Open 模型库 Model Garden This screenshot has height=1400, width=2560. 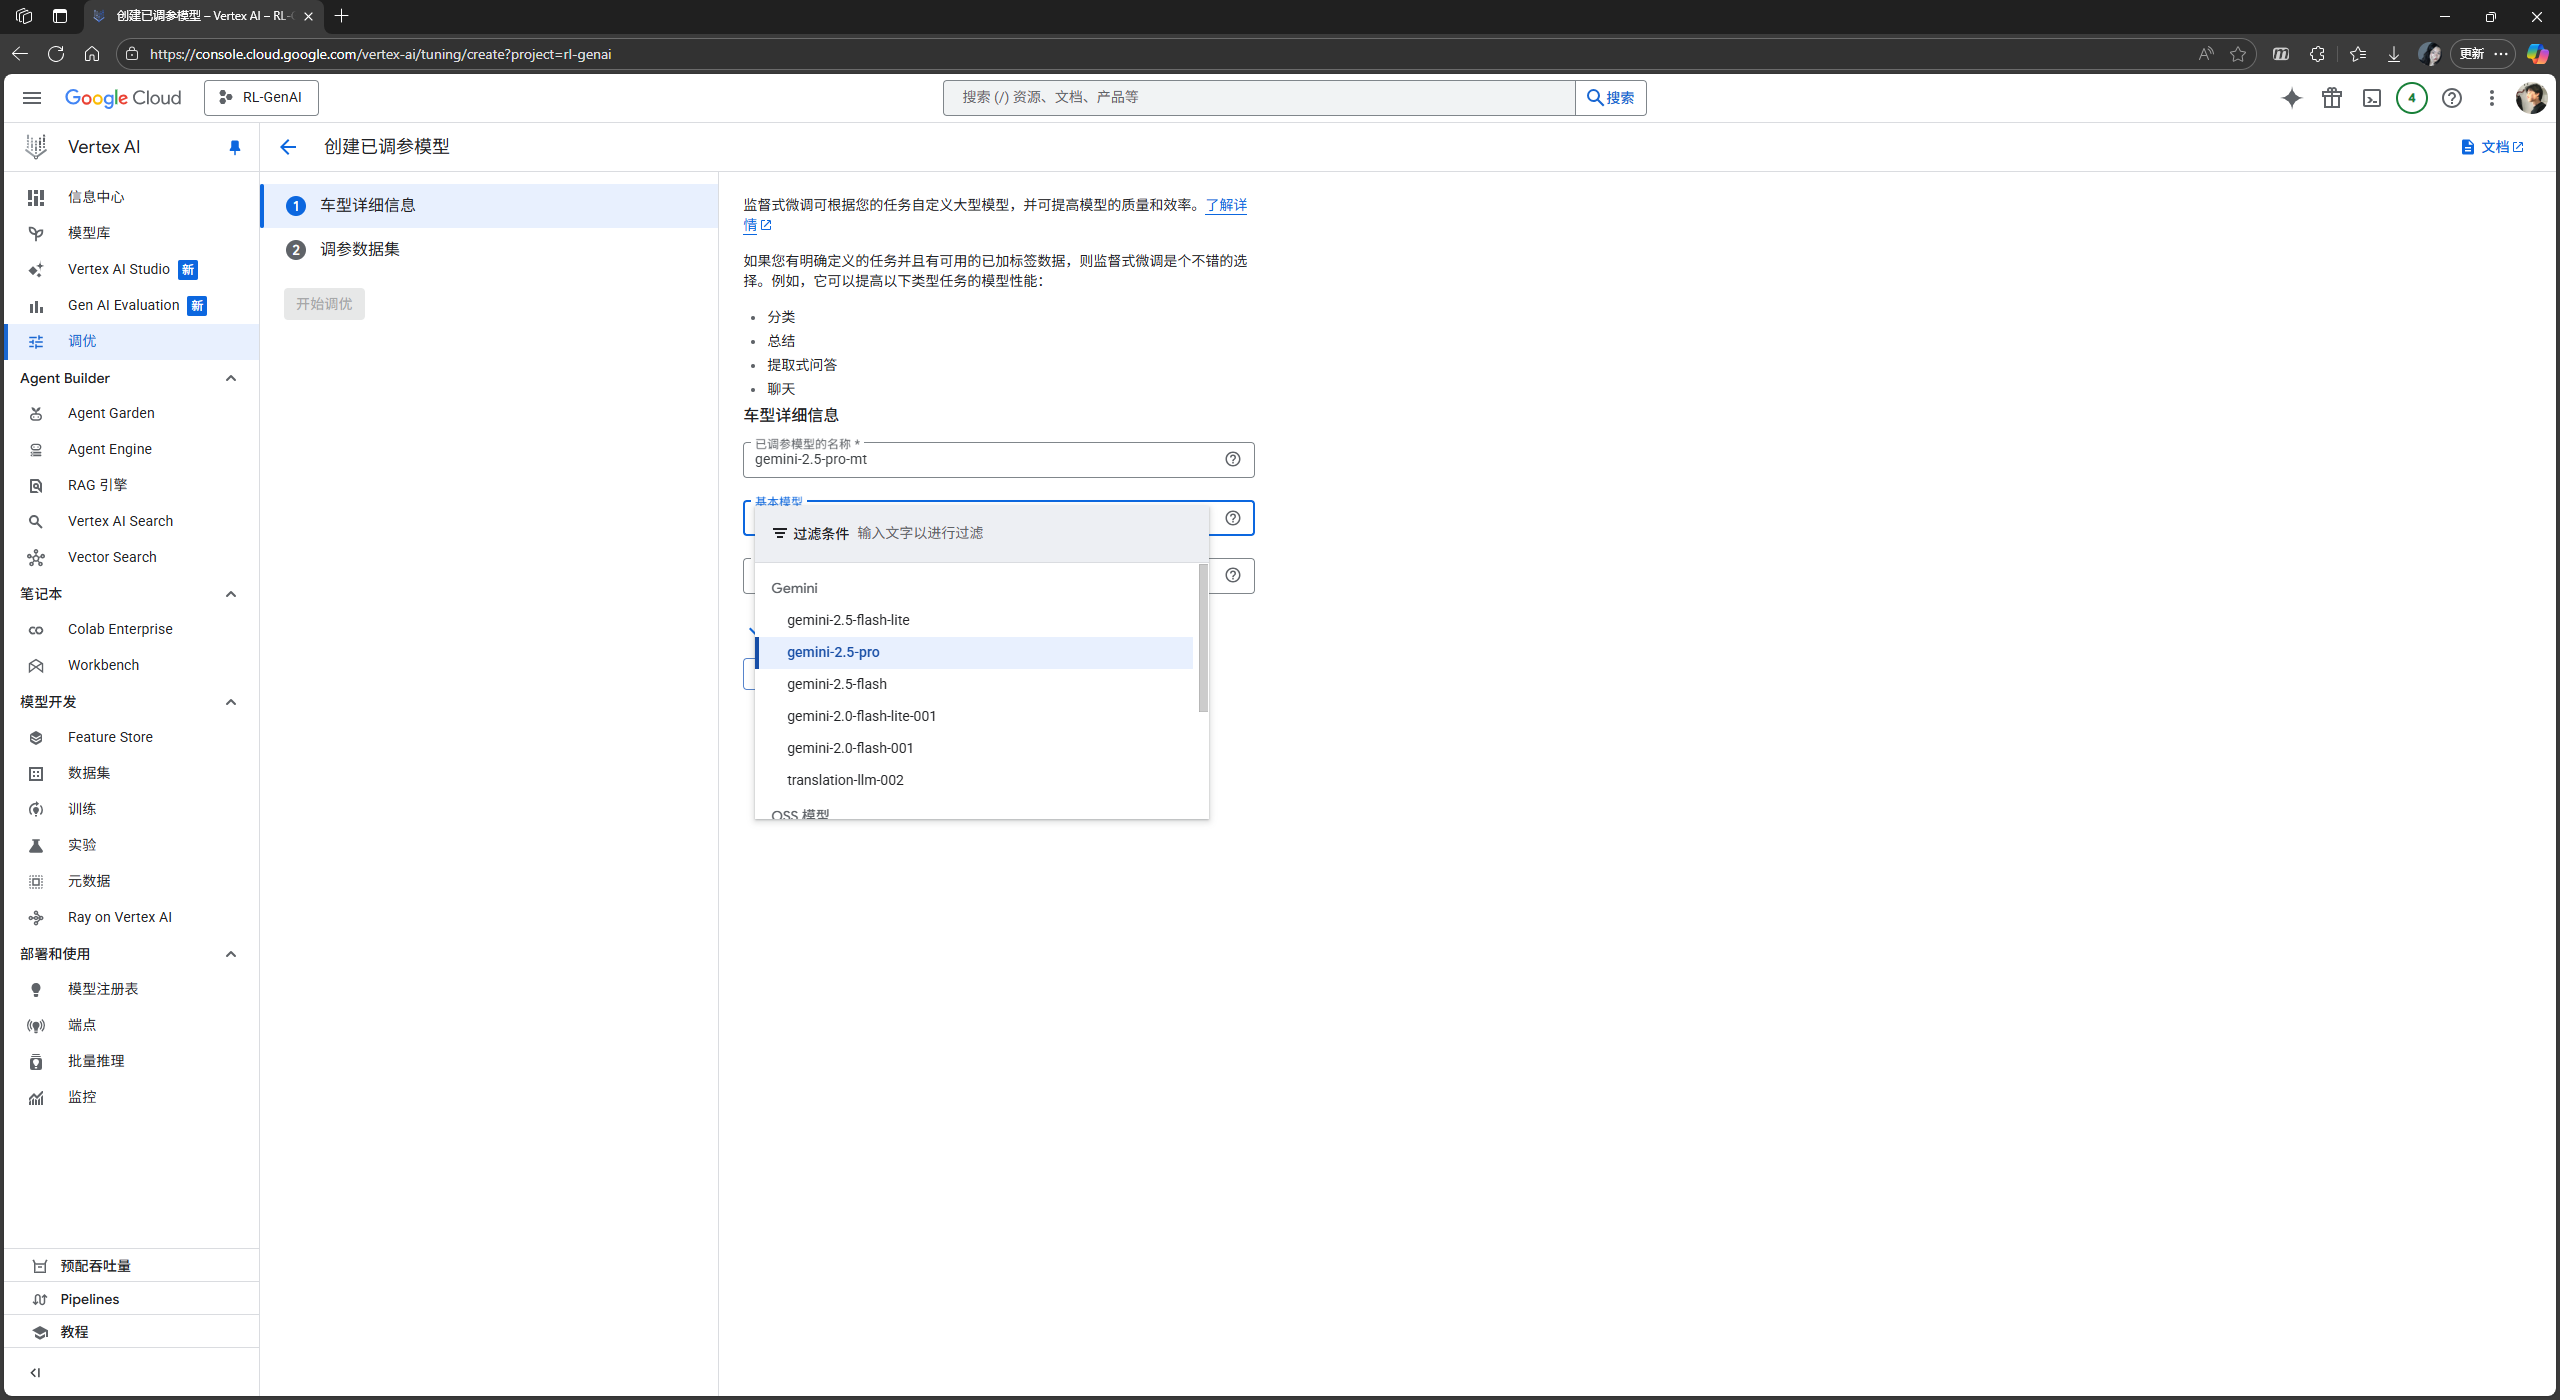point(132,233)
